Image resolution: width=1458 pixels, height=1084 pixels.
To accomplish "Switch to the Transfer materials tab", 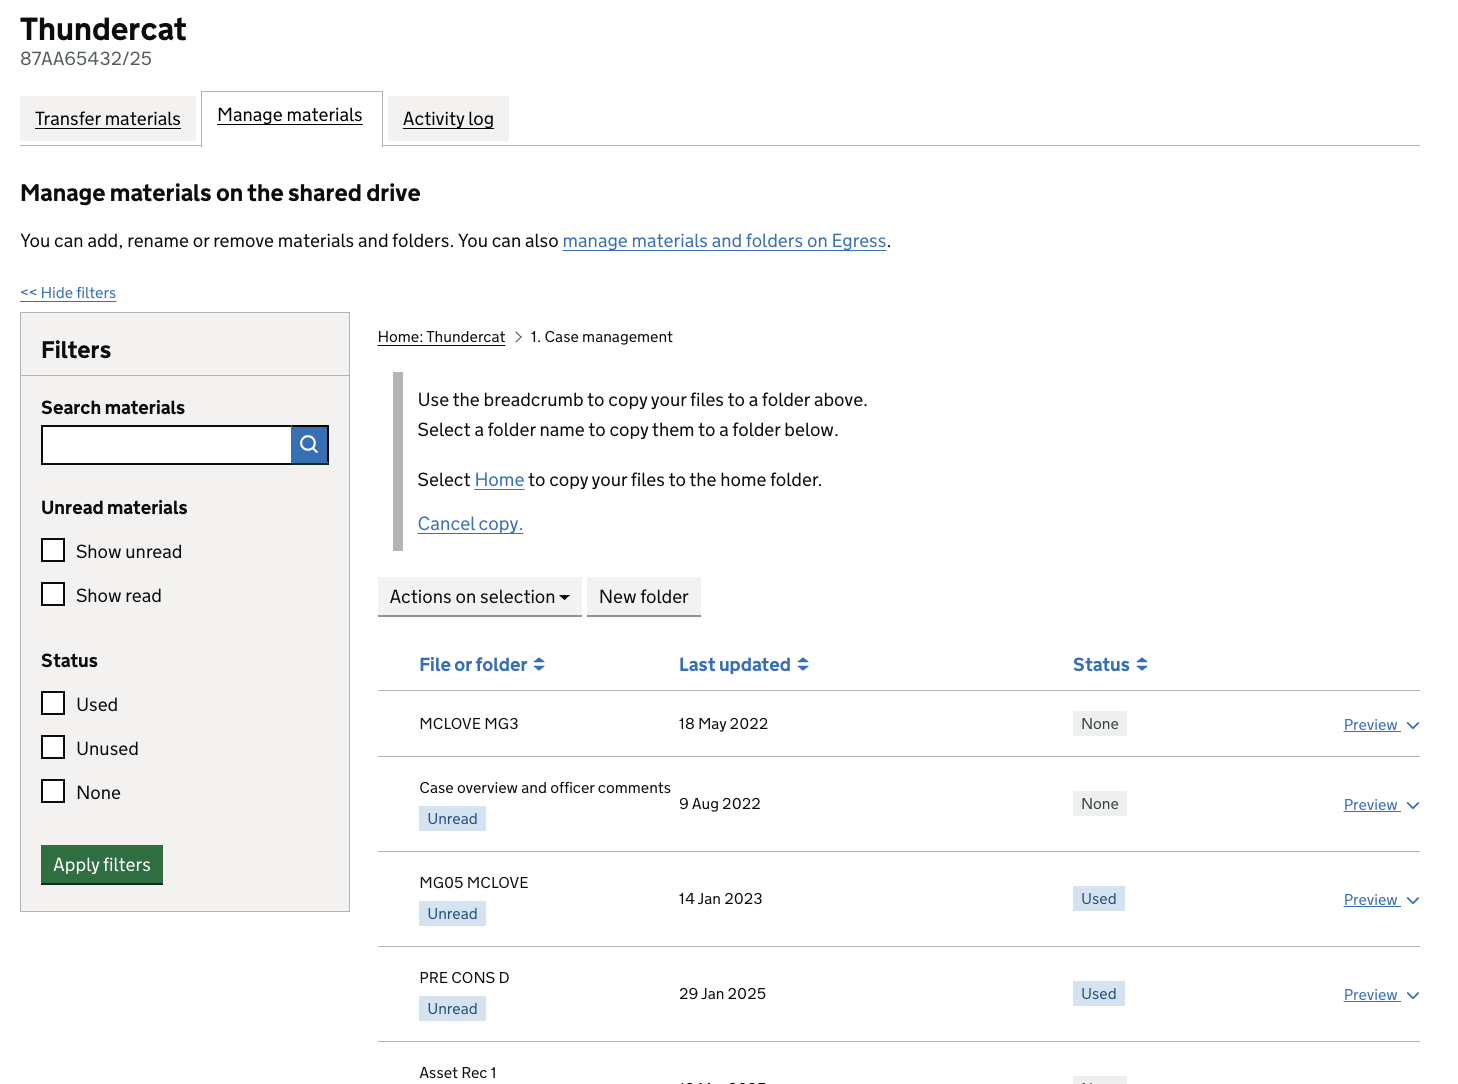I will tap(108, 119).
